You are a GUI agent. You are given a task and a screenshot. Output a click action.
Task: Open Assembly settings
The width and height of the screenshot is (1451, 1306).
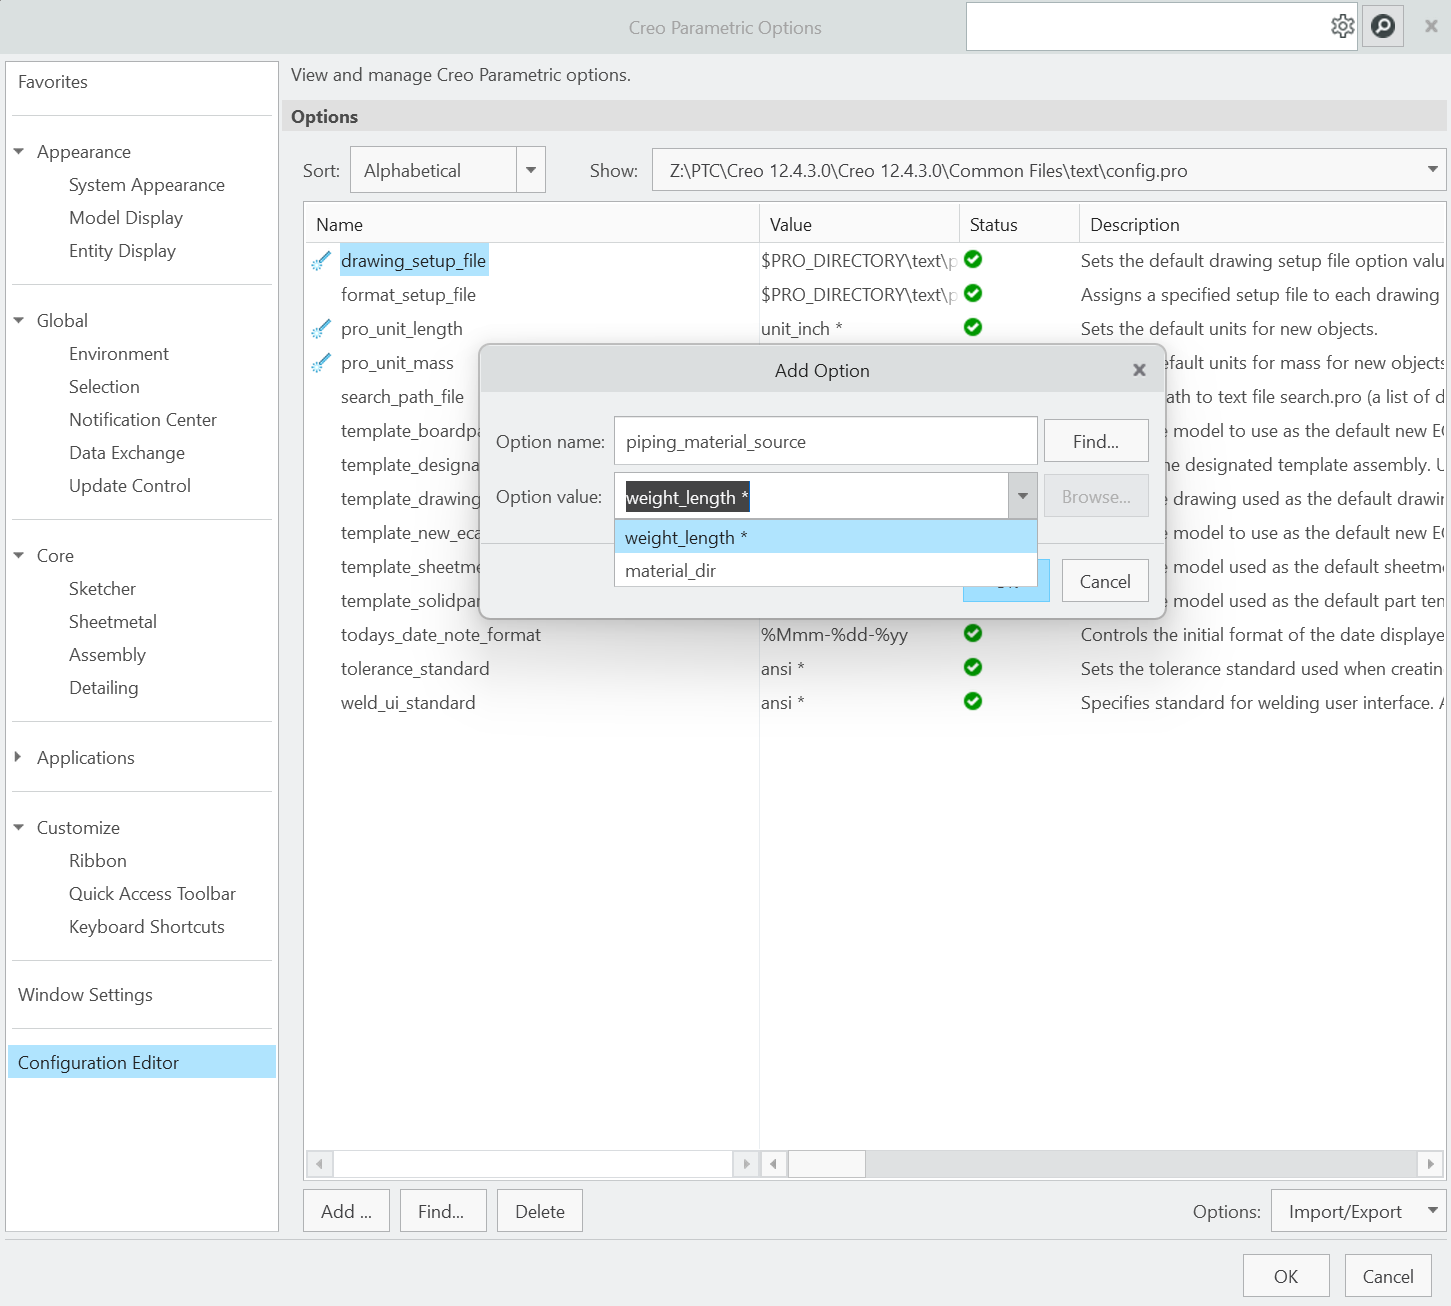107,655
